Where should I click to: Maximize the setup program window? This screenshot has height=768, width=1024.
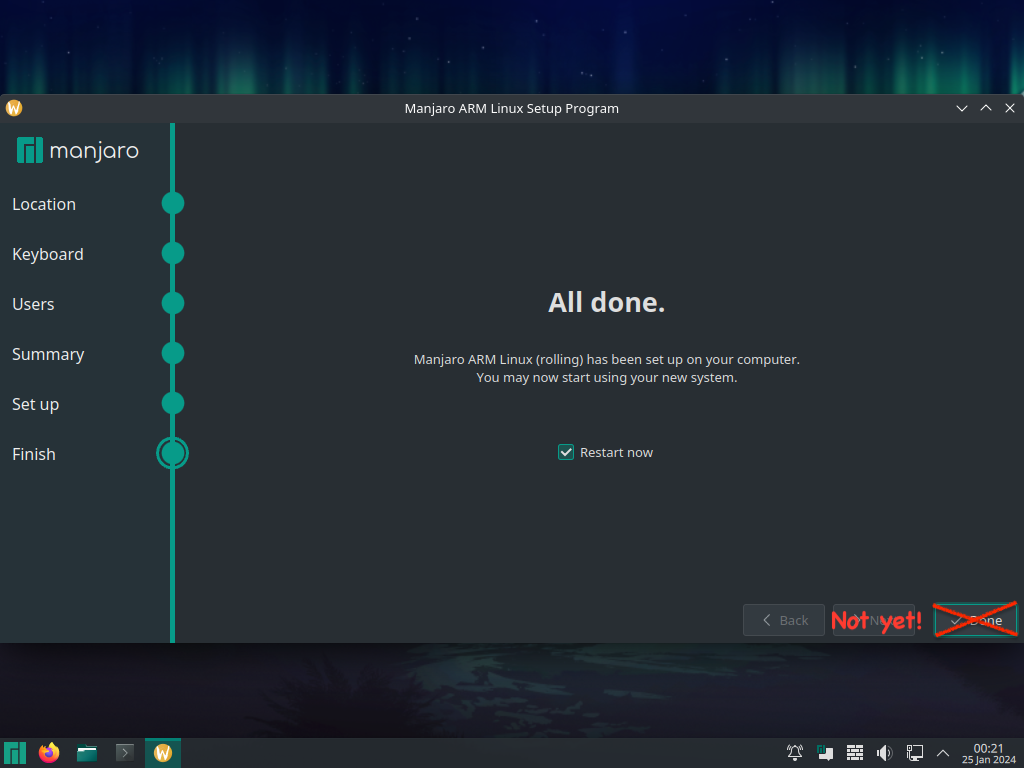[985, 108]
